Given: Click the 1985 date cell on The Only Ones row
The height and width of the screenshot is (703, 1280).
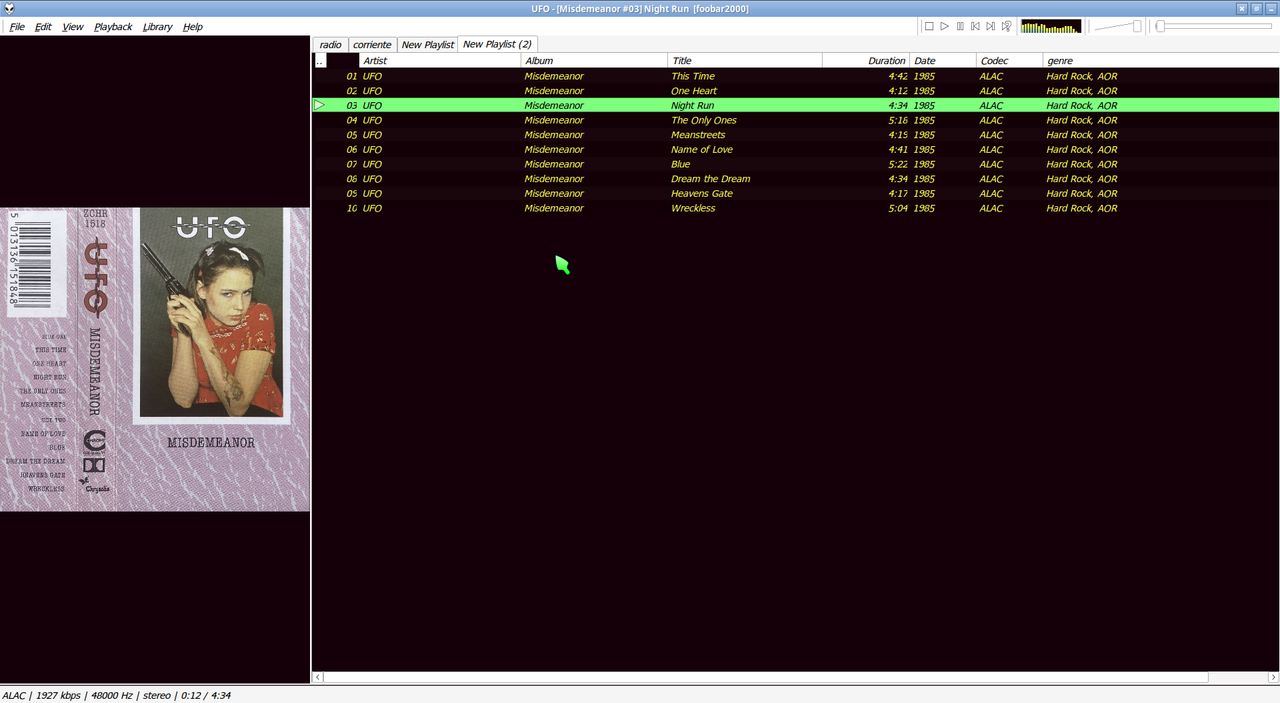Looking at the screenshot, I should [924, 120].
